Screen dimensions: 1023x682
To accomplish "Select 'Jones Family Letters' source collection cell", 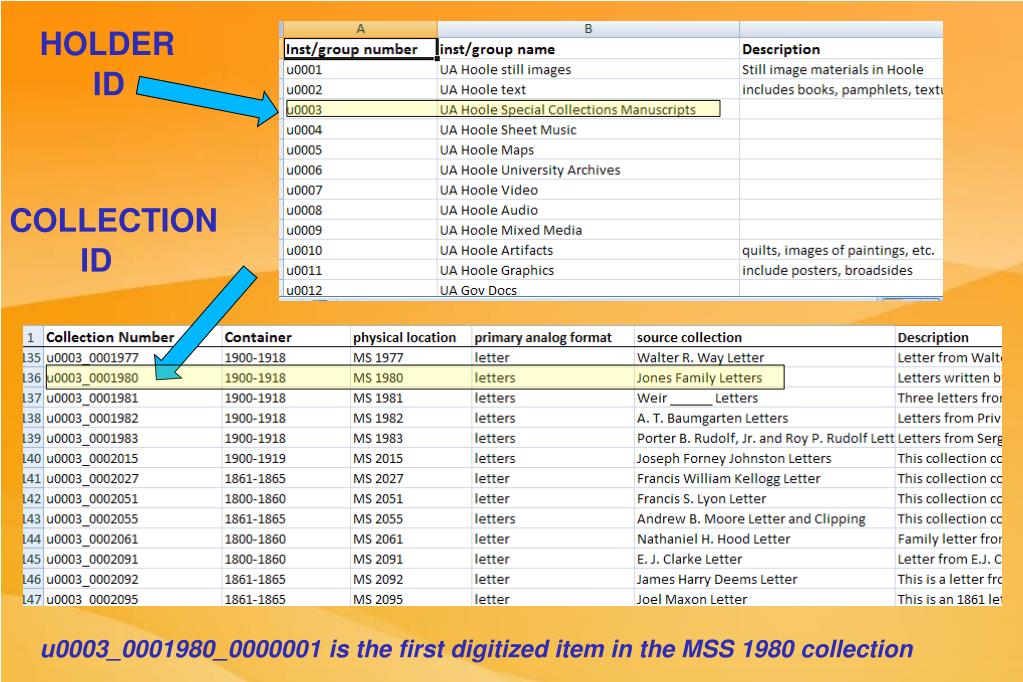I will point(765,378).
